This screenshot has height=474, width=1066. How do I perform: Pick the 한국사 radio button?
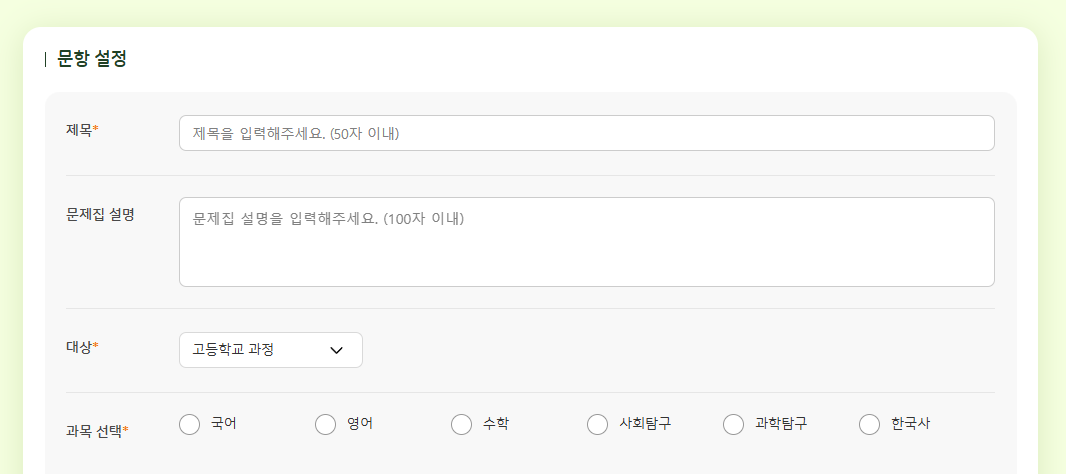click(870, 425)
